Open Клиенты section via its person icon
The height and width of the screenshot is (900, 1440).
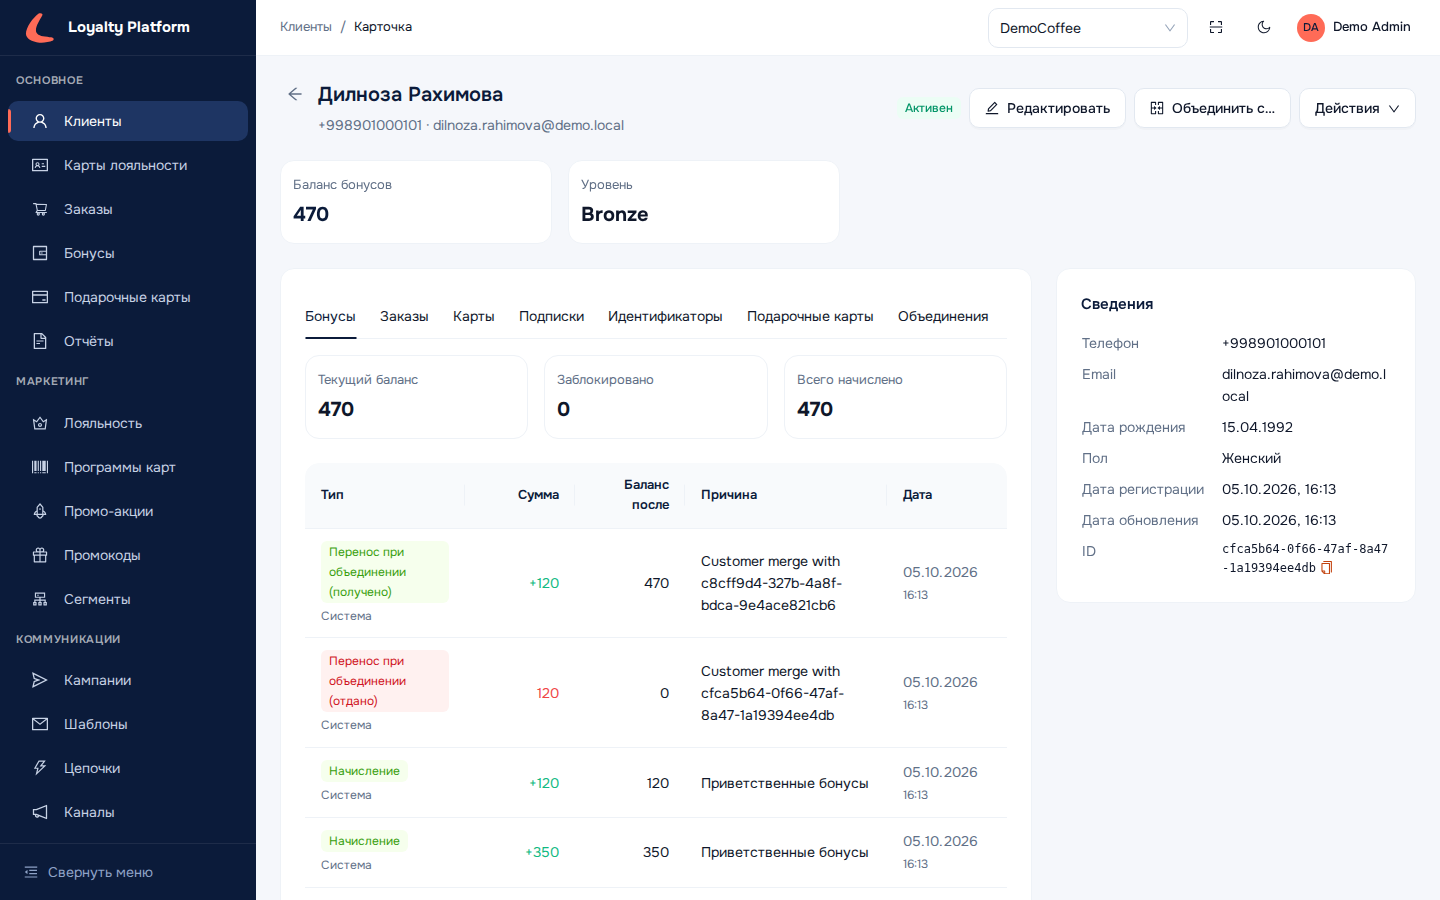pyautogui.click(x=40, y=121)
